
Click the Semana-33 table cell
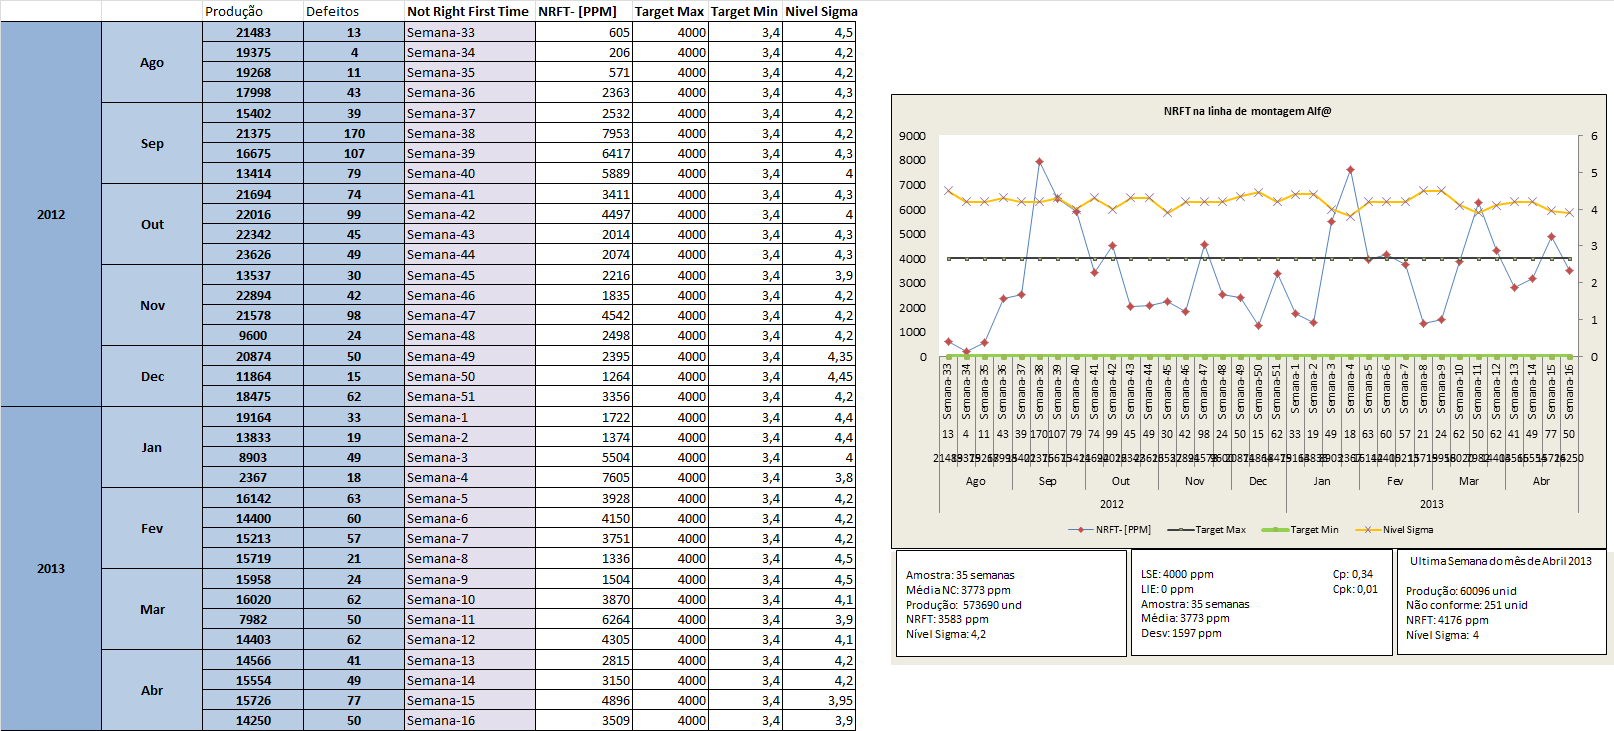click(470, 32)
